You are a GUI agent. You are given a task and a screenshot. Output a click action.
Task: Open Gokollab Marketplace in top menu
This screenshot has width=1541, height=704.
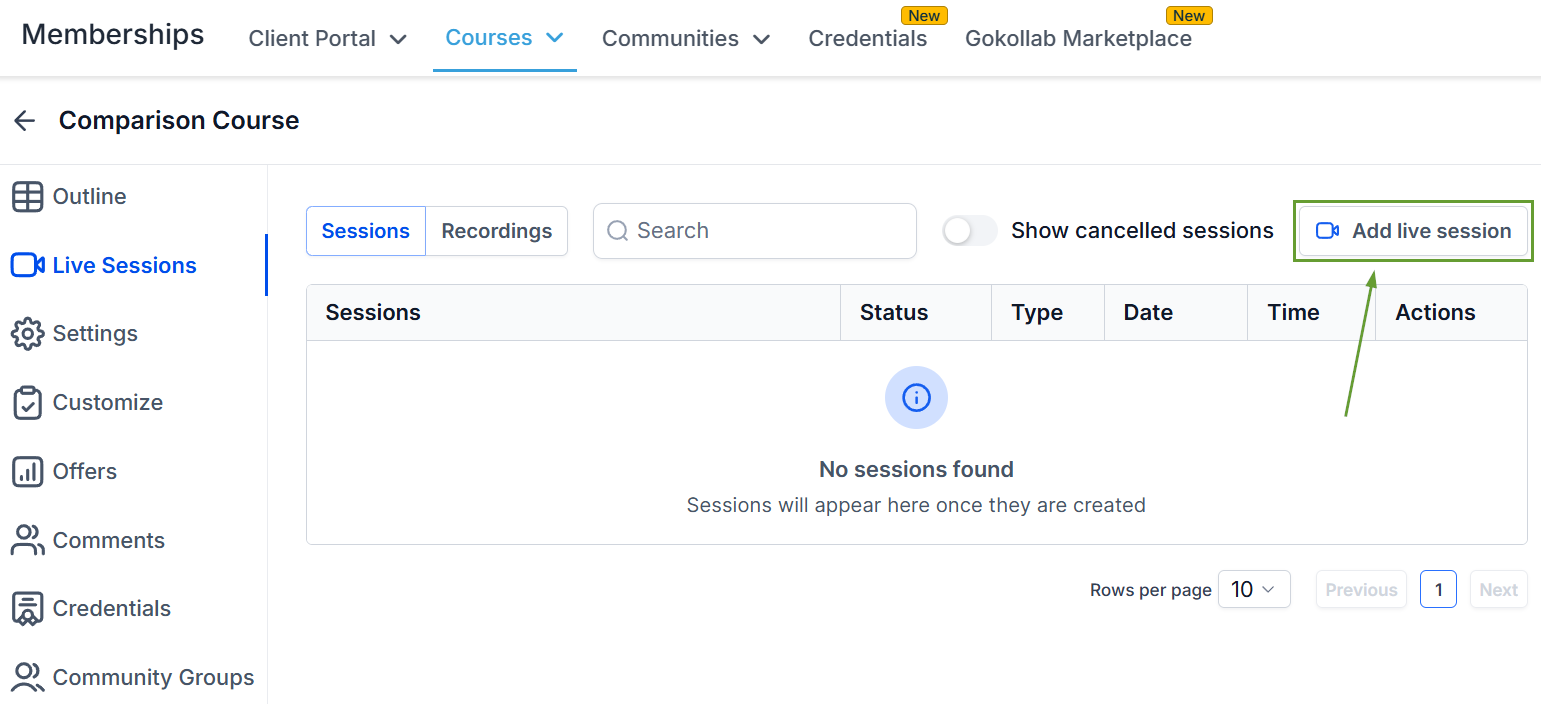1077,39
